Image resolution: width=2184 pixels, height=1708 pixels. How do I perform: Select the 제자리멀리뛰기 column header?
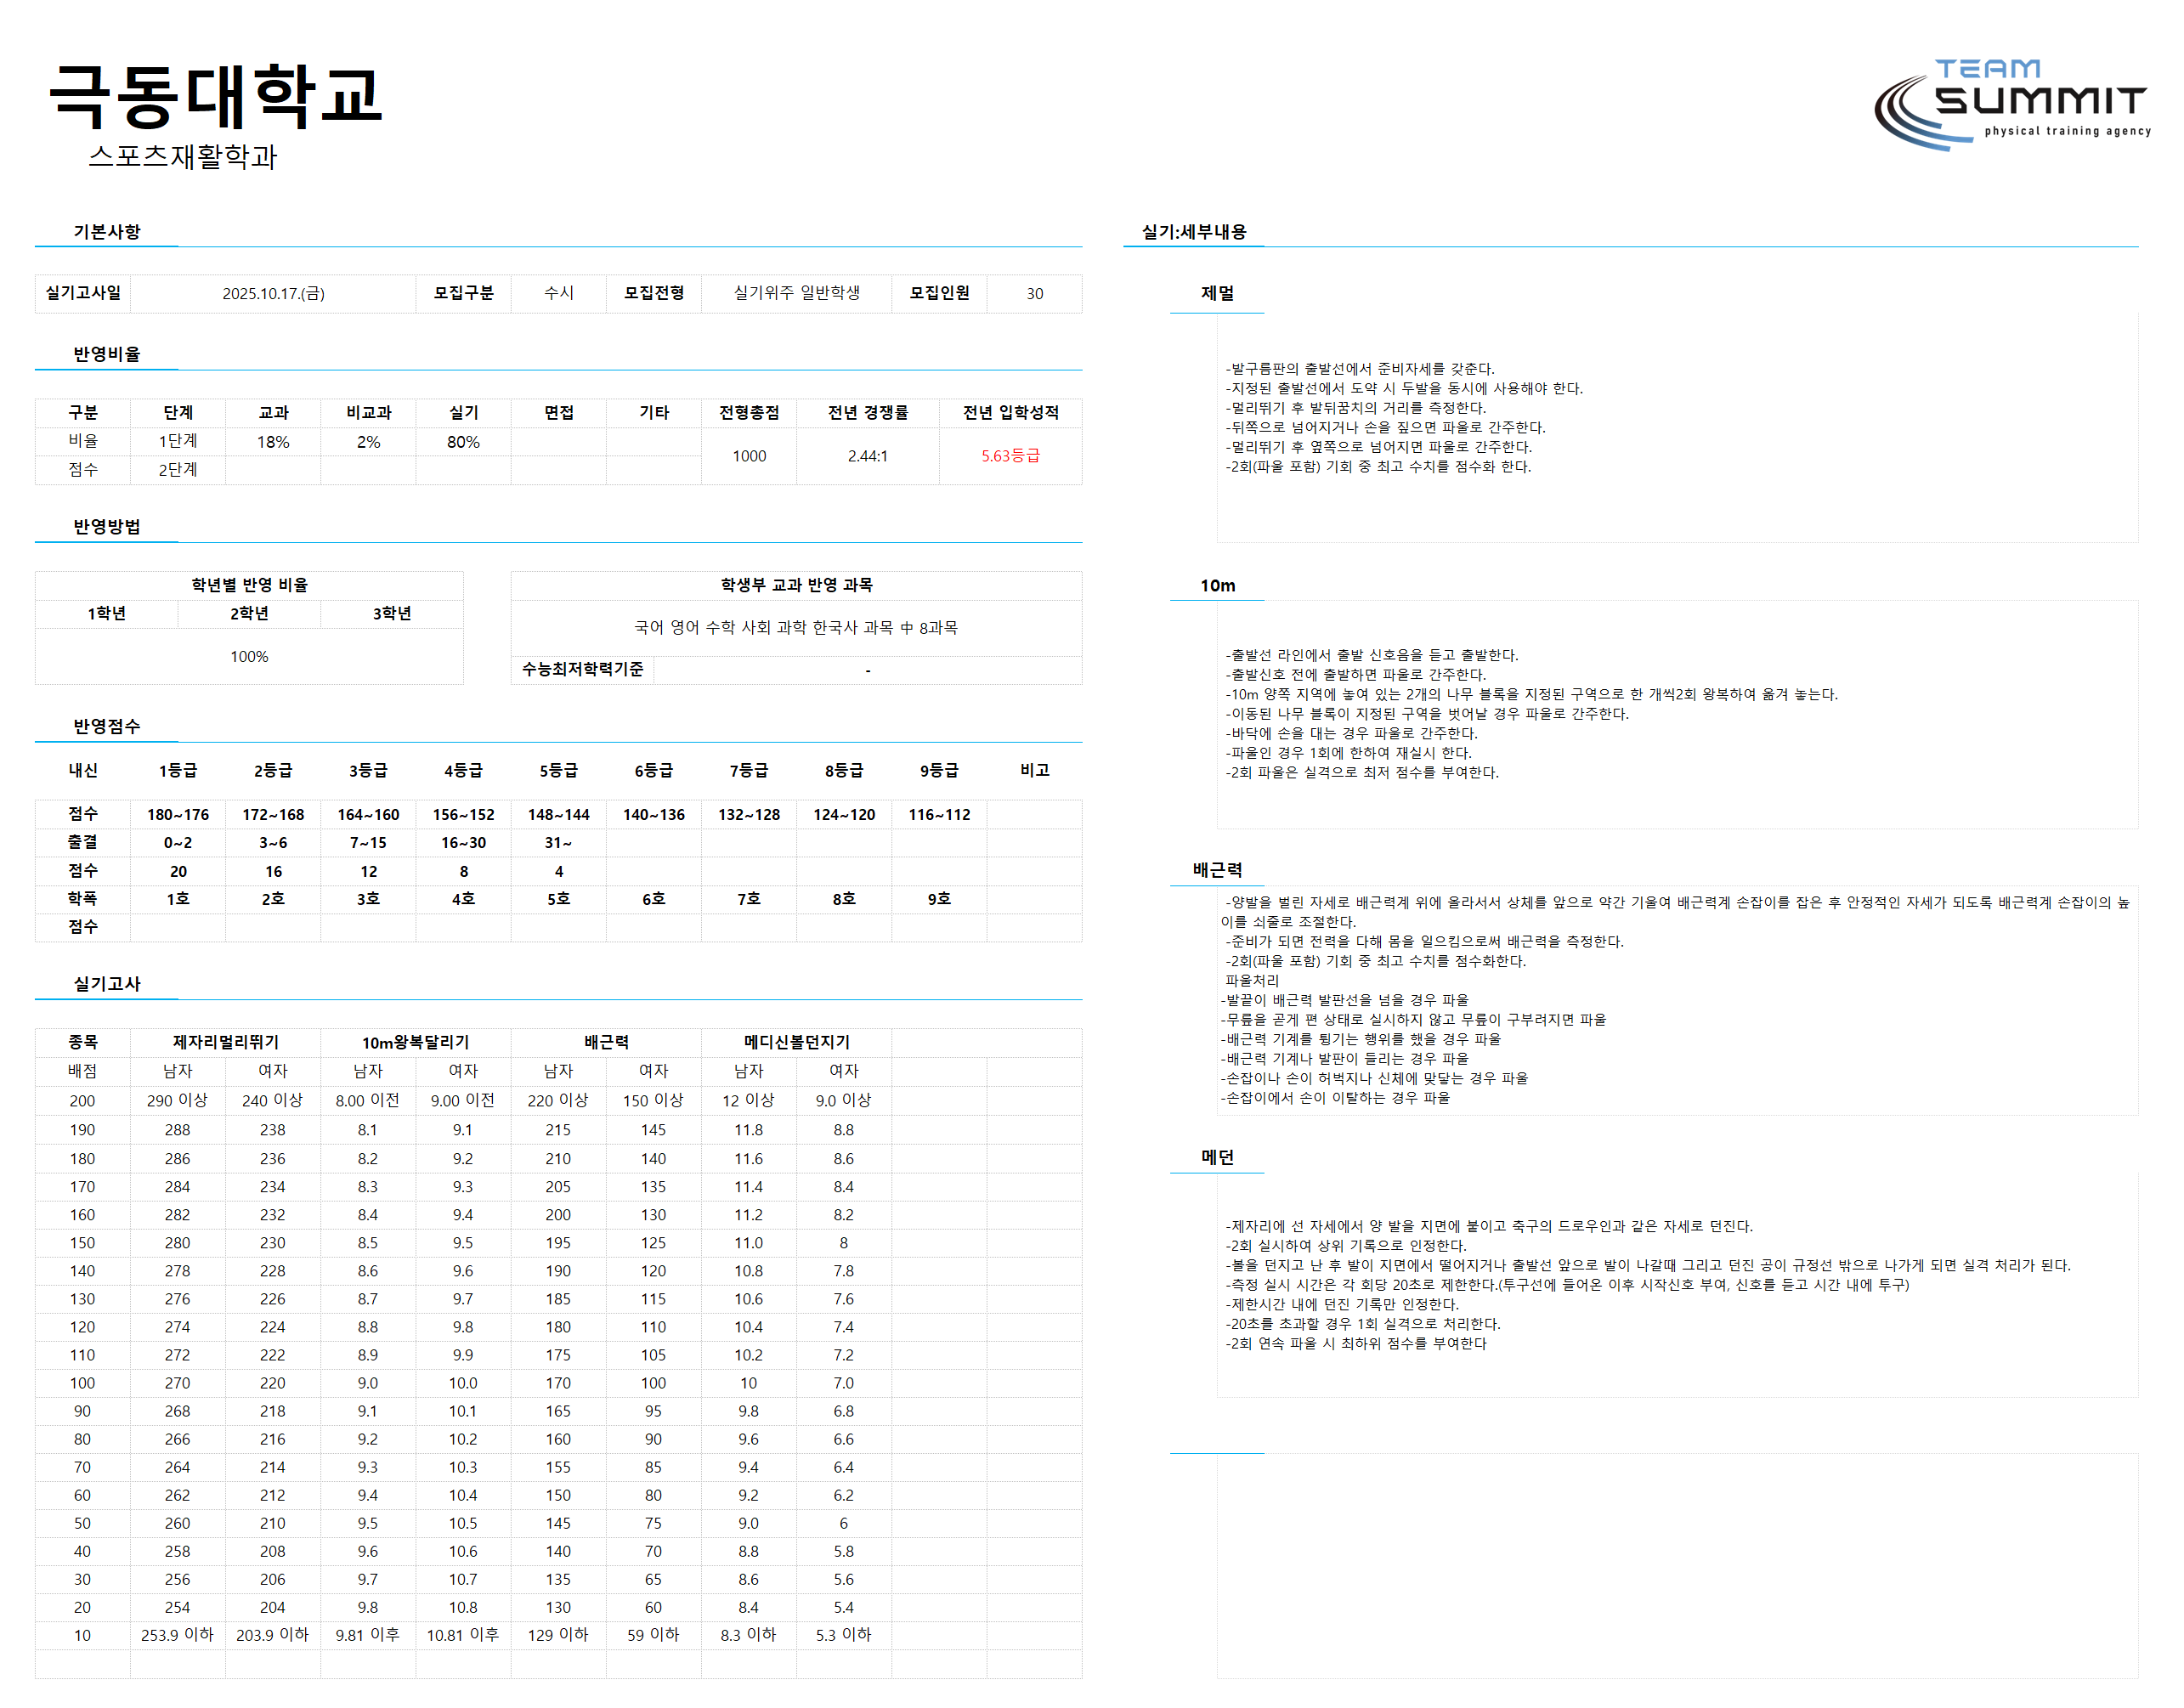(226, 1042)
